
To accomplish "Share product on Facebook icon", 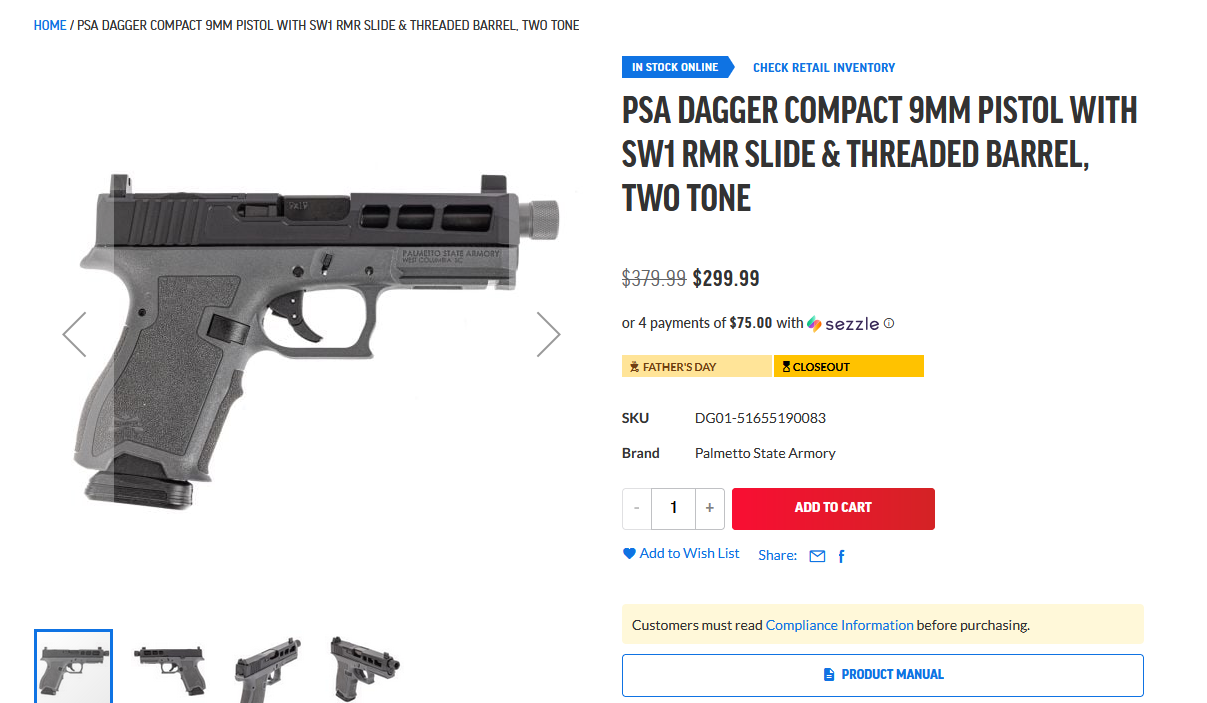I will click(x=841, y=556).
